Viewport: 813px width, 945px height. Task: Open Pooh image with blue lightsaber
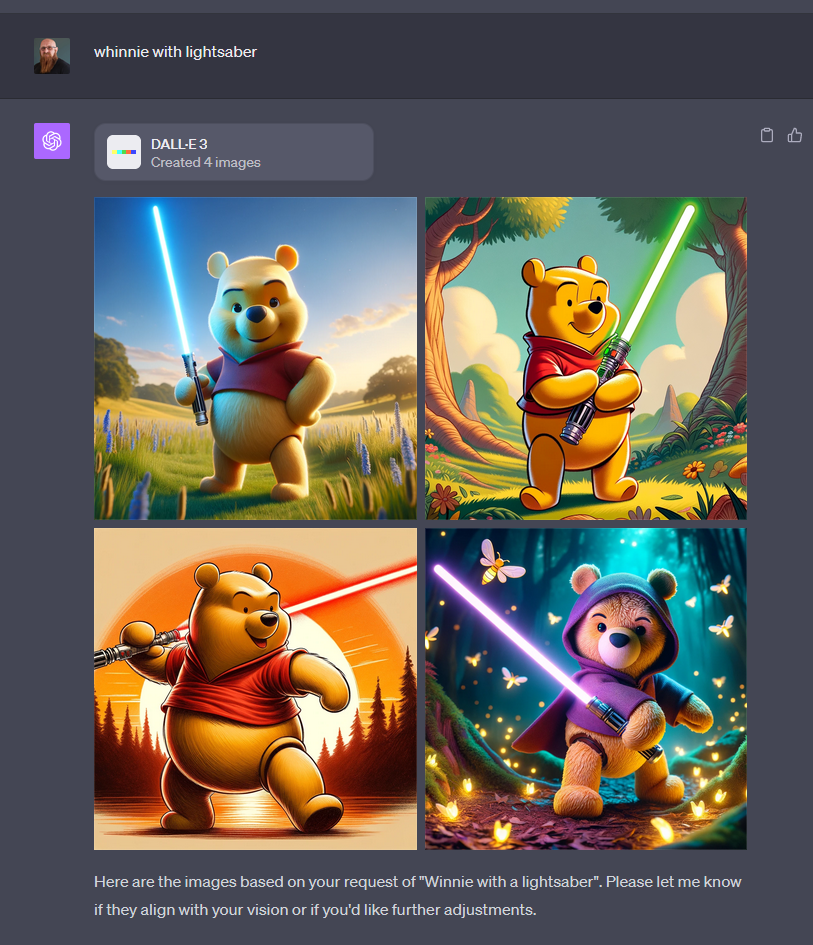tap(256, 358)
